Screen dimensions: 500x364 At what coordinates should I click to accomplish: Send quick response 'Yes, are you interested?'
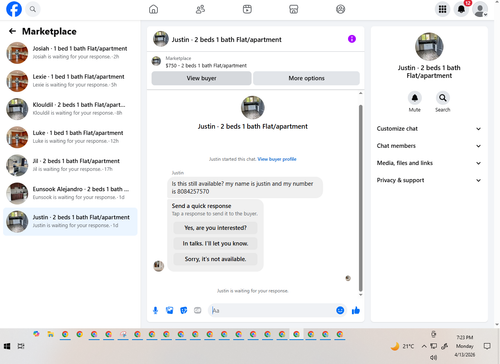click(215, 228)
